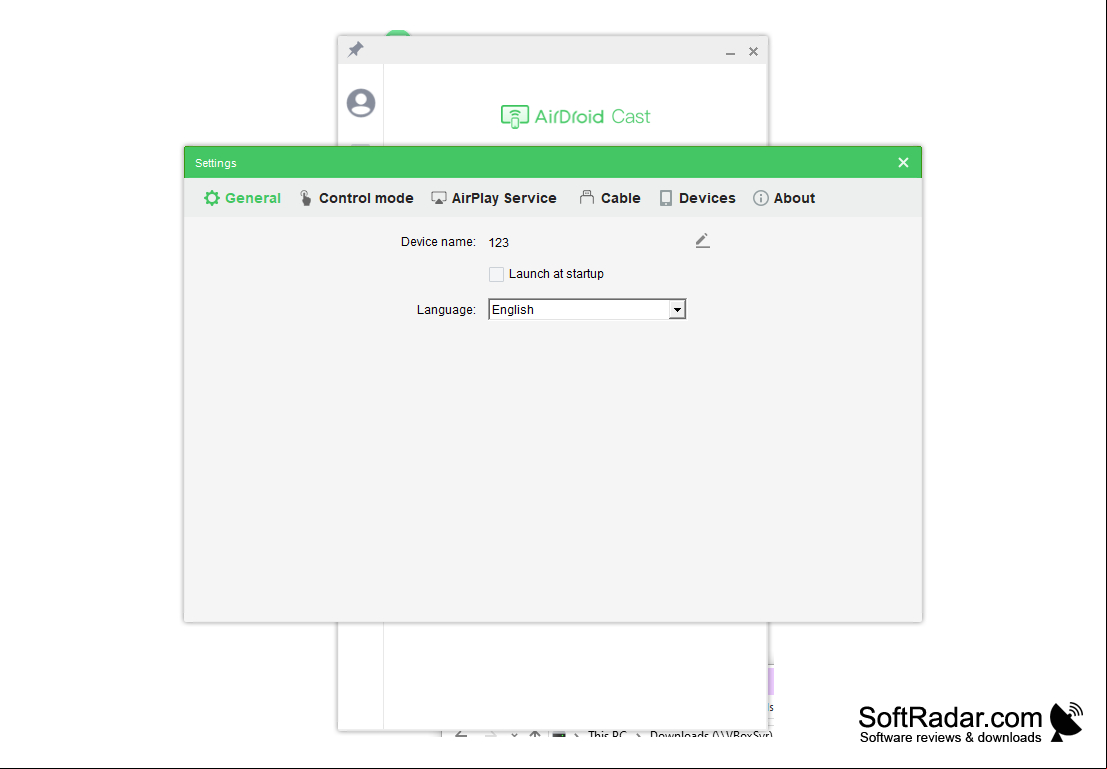This screenshot has height=769, width=1107.
Task: Click the AirDroid Cast logo
Action: pos(575,117)
